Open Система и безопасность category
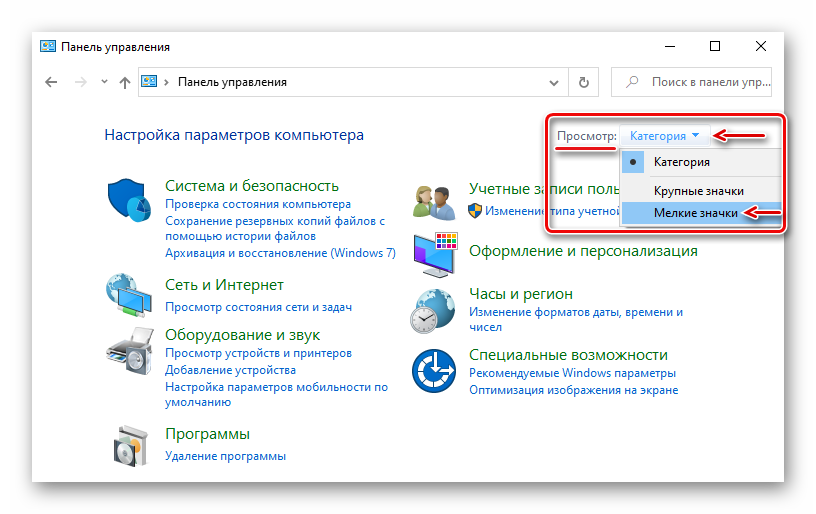 pos(251,186)
